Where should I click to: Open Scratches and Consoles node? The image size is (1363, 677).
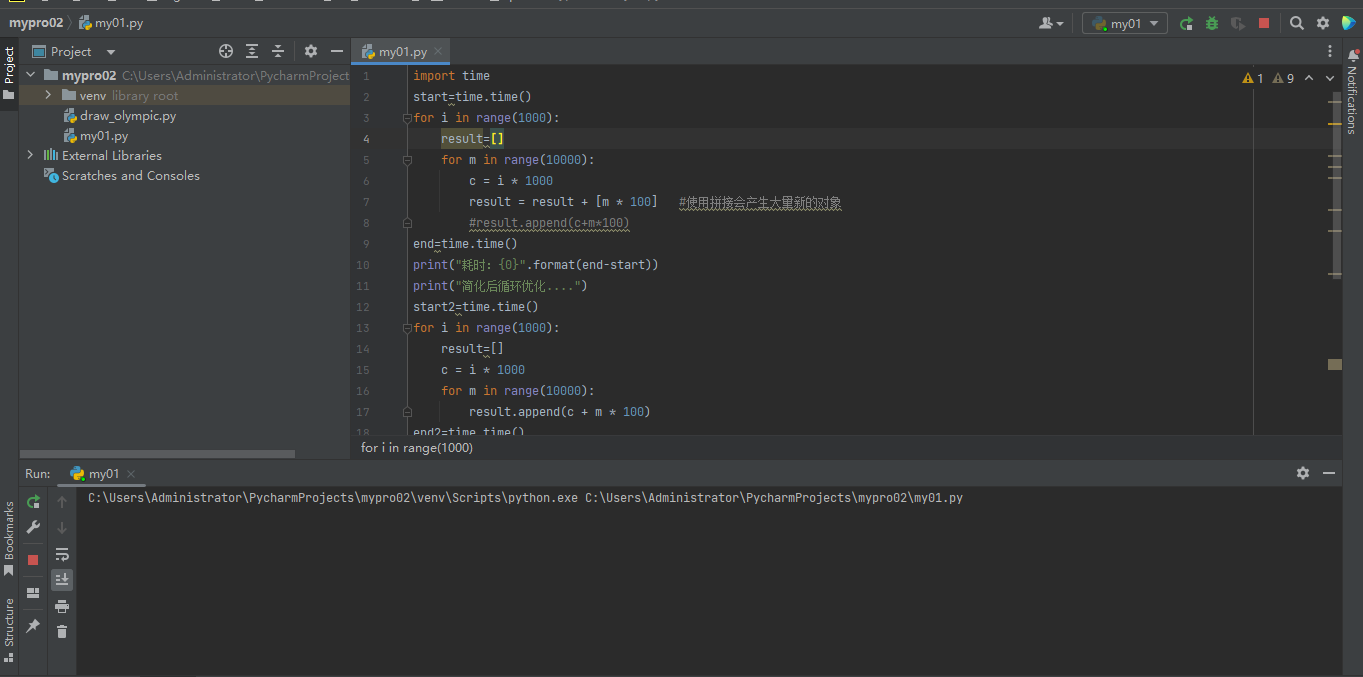(122, 175)
